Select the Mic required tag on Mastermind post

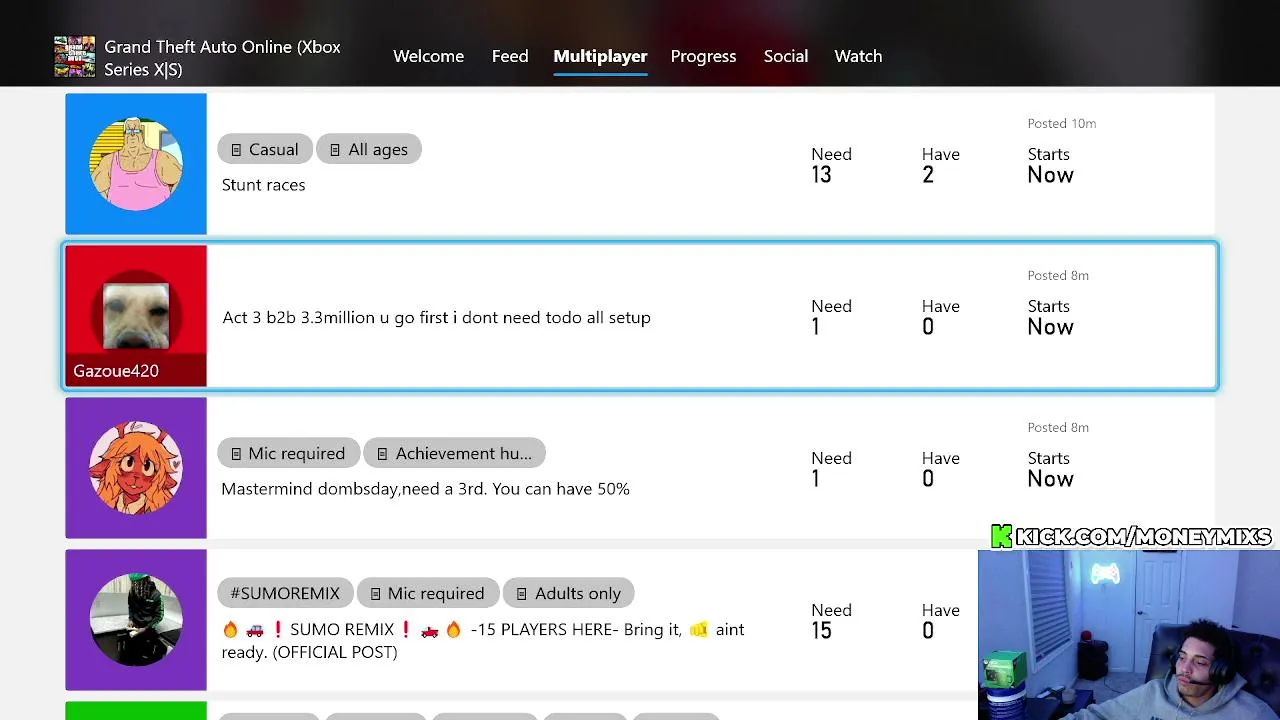[x=288, y=453]
